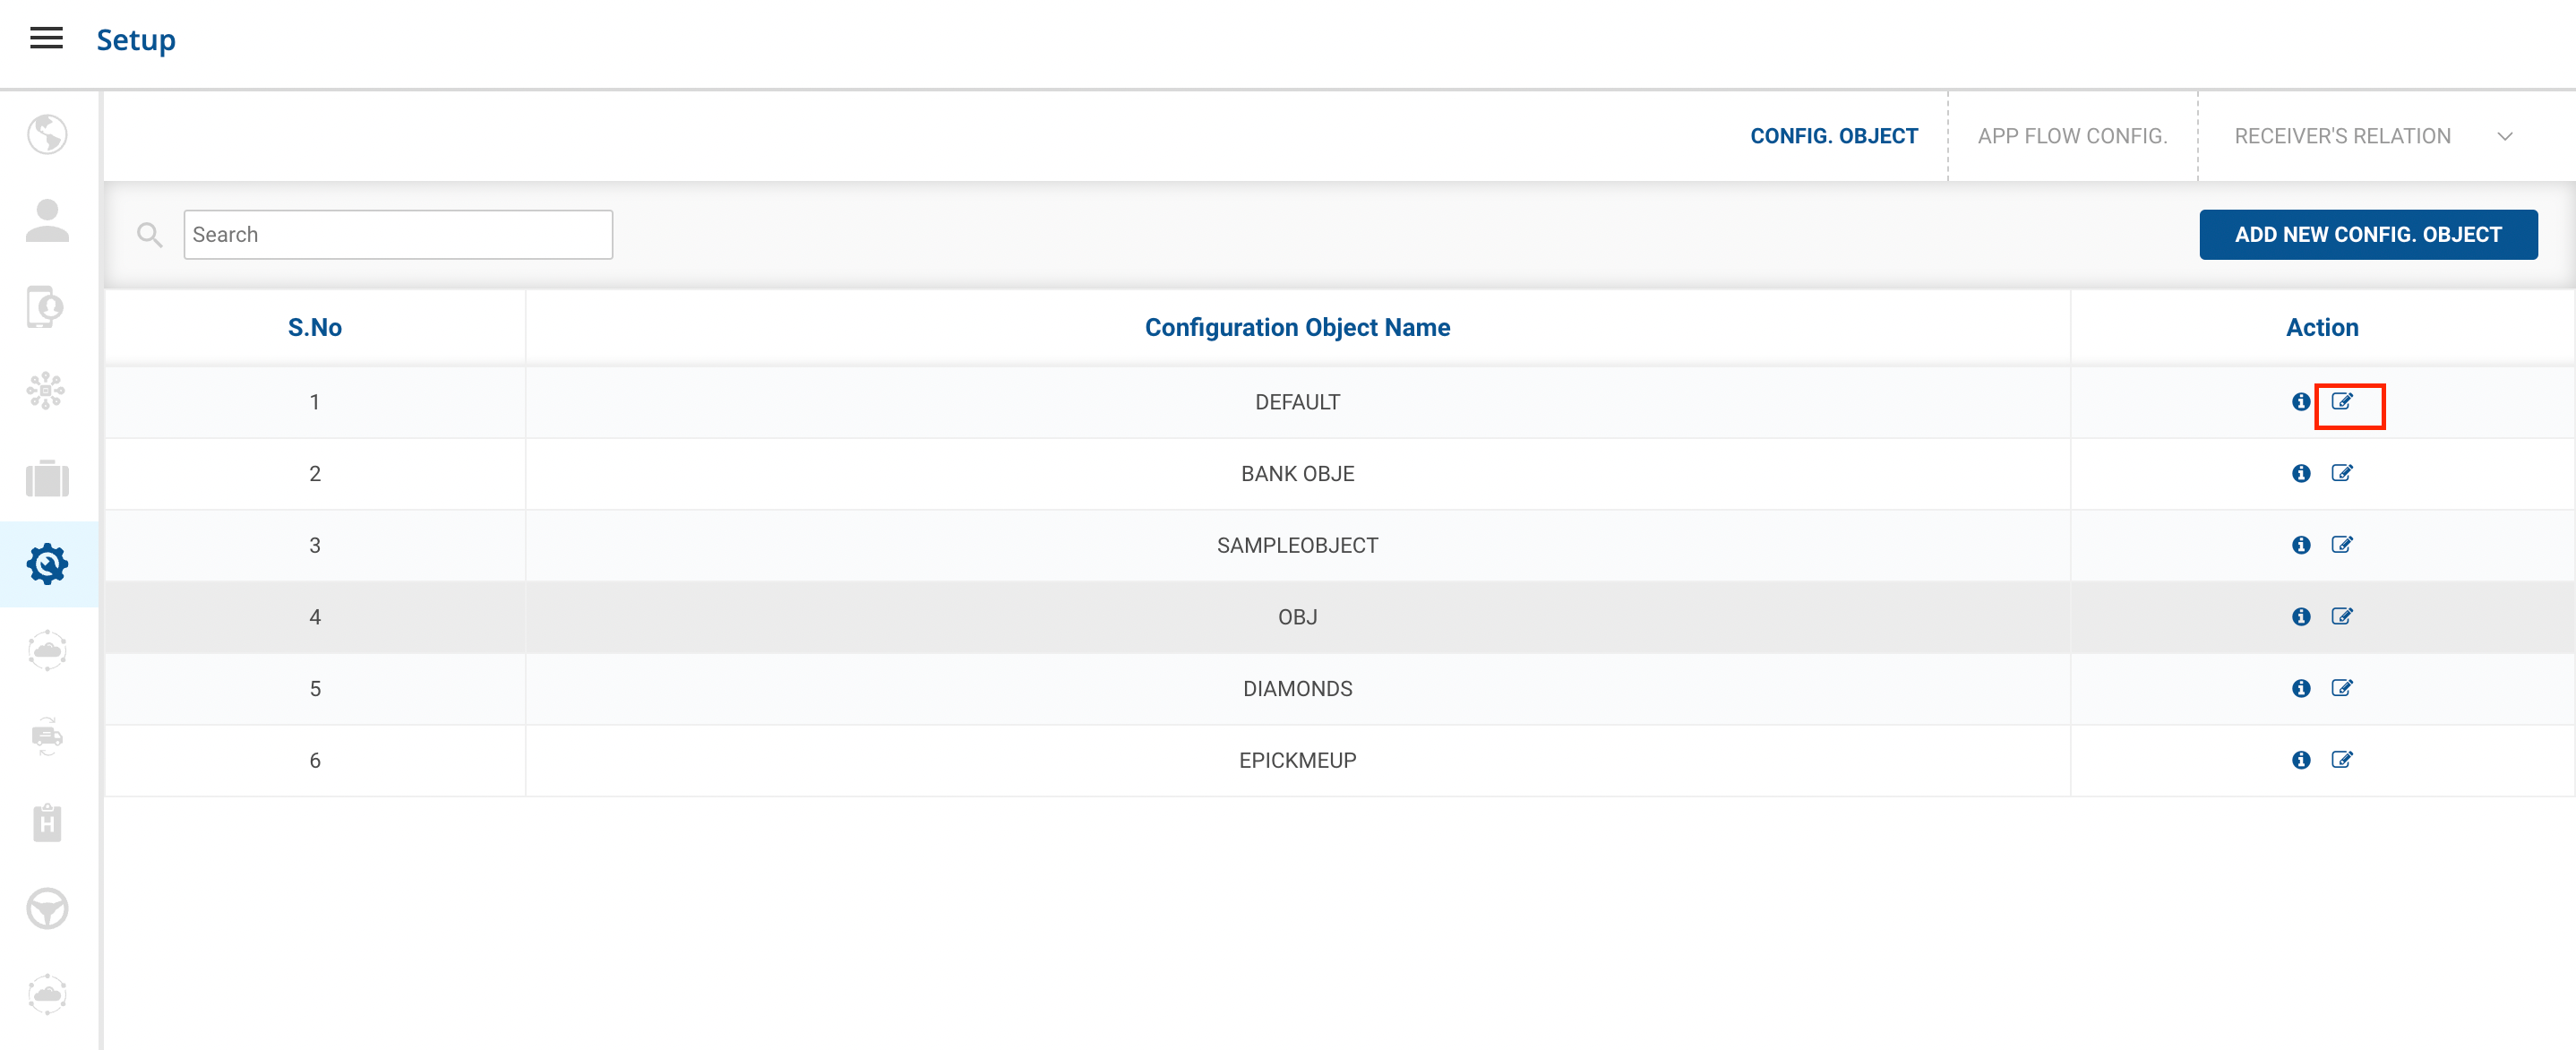Image resolution: width=2576 pixels, height=1050 pixels.
Task: Click ADD NEW CONFIG. OBJECT button
Action: 2367,234
